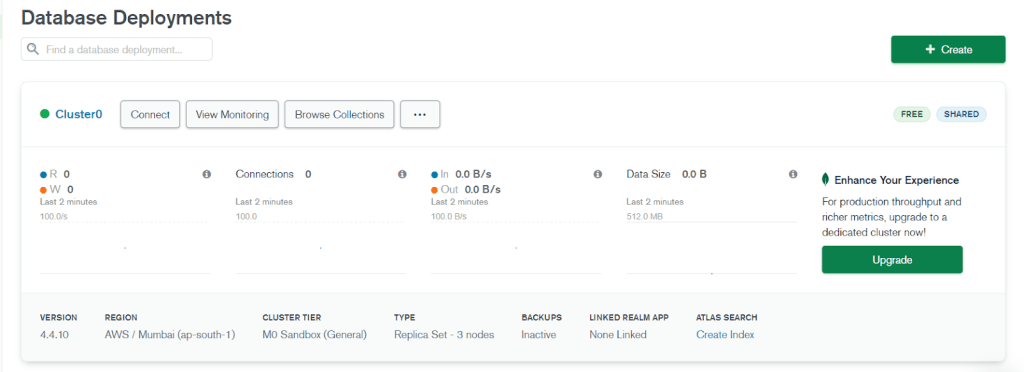Image resolution: width=1024 pixels, height=372 pixels.
Task: Click the orange W write indicator dot
Action: tap(43, 190)
